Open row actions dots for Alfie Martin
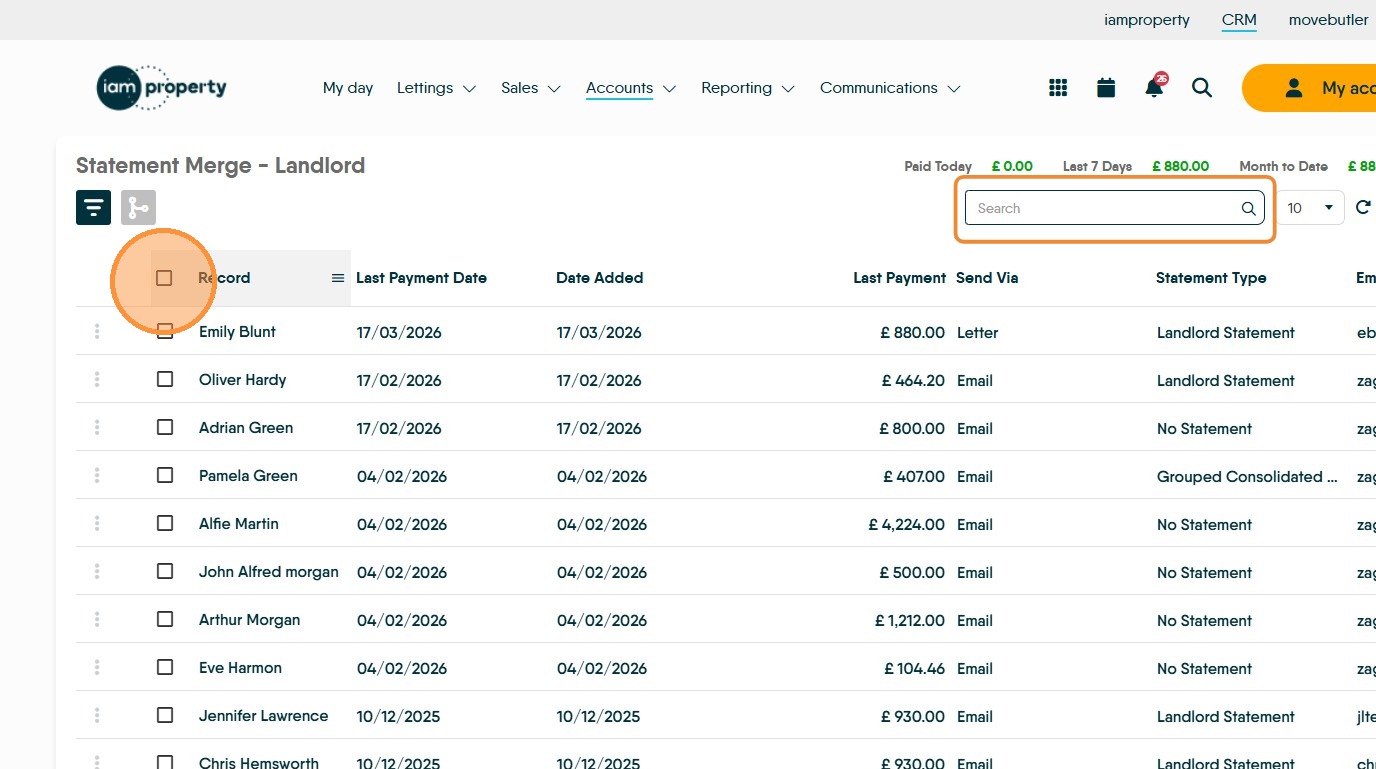Screen dimensions: 1376x769 point(97,524)
